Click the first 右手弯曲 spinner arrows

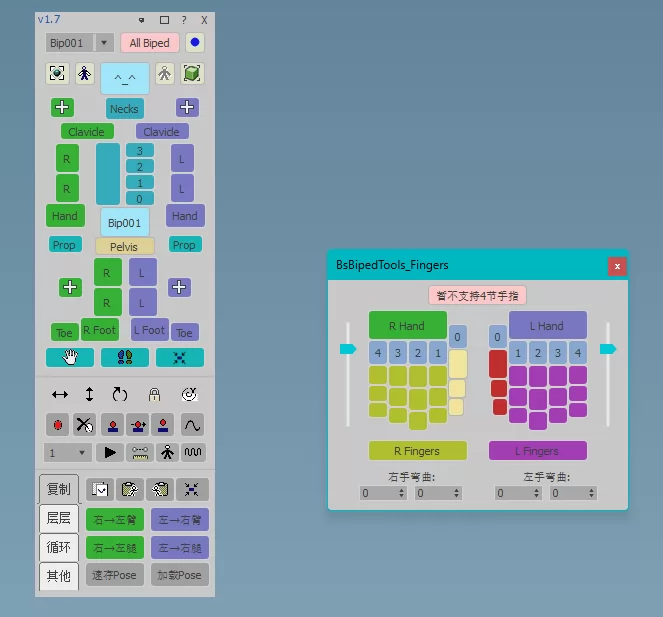pos(401,493)
